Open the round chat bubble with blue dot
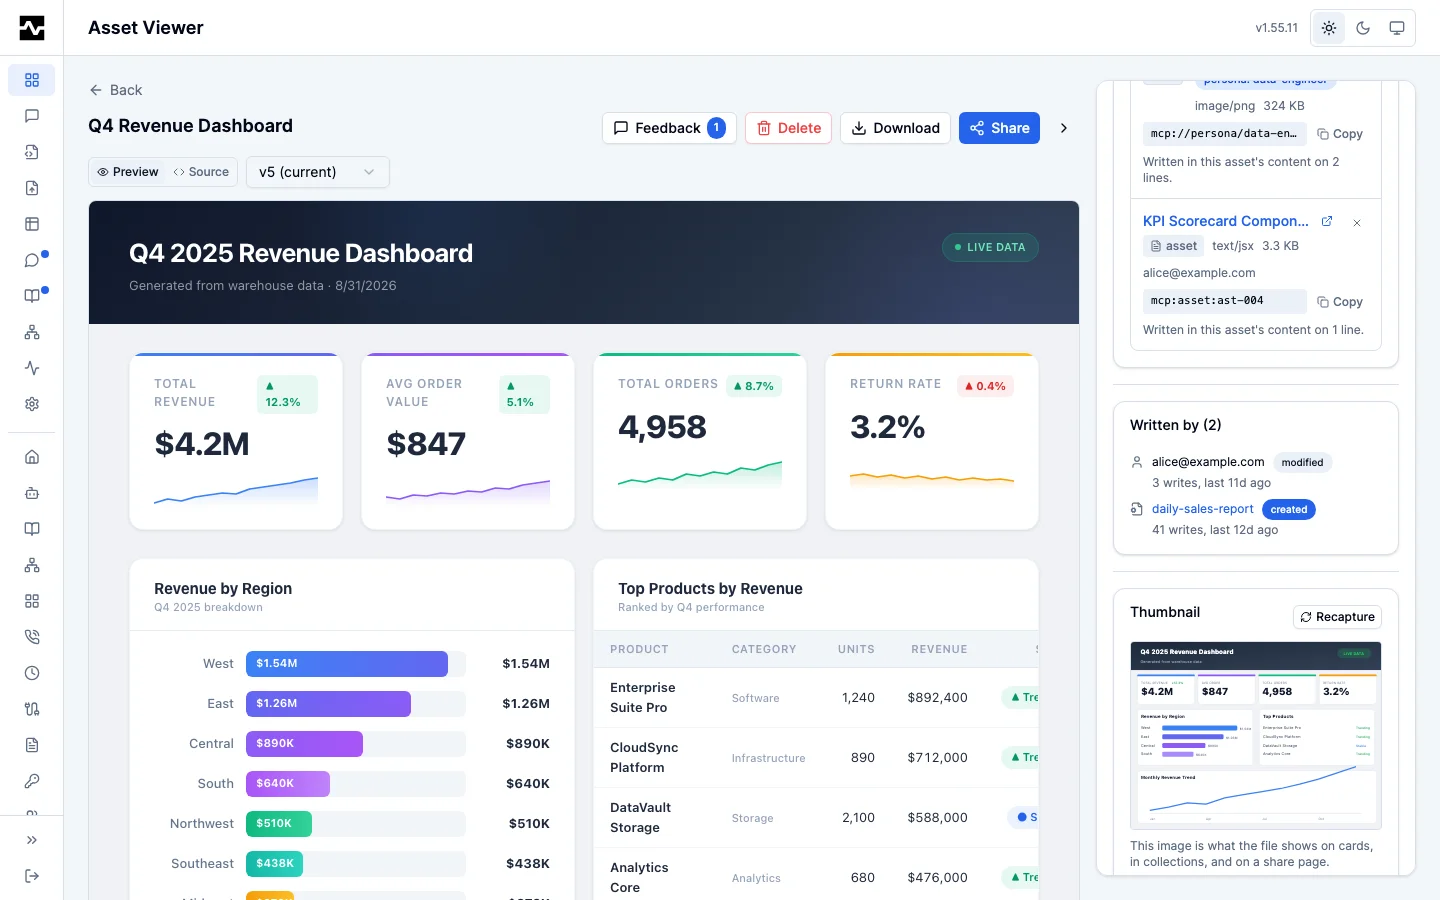The image size is (1440, 900). coord(32,260)
